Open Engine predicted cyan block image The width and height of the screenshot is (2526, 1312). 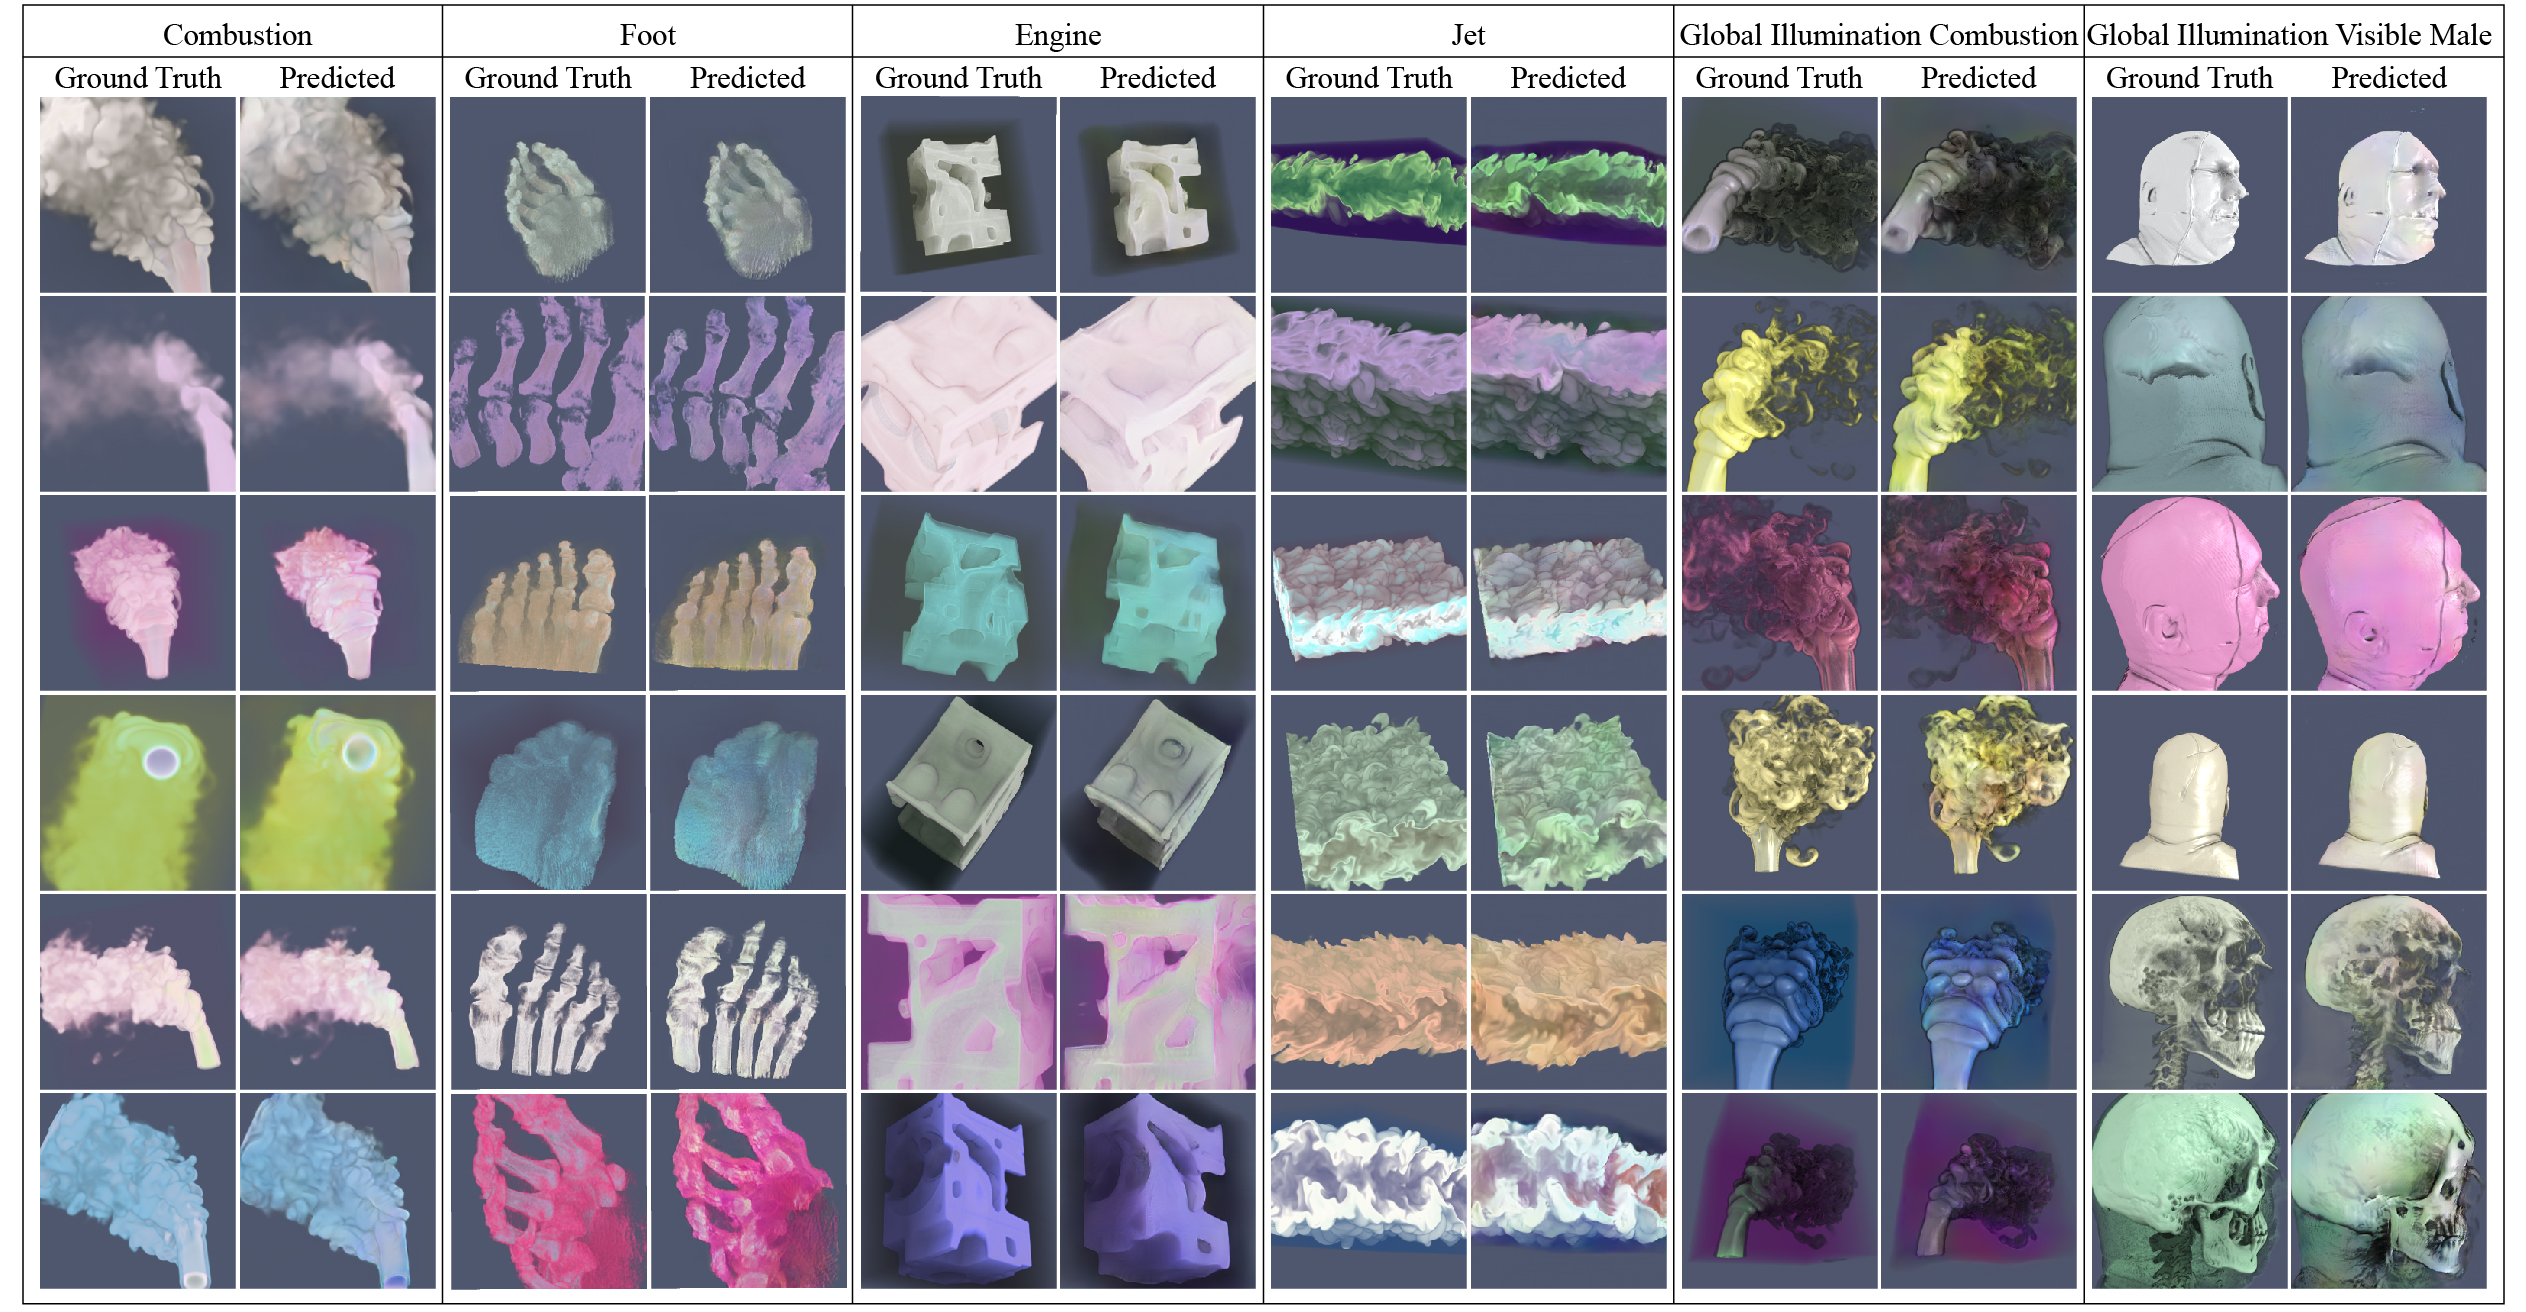(1158, 593)
